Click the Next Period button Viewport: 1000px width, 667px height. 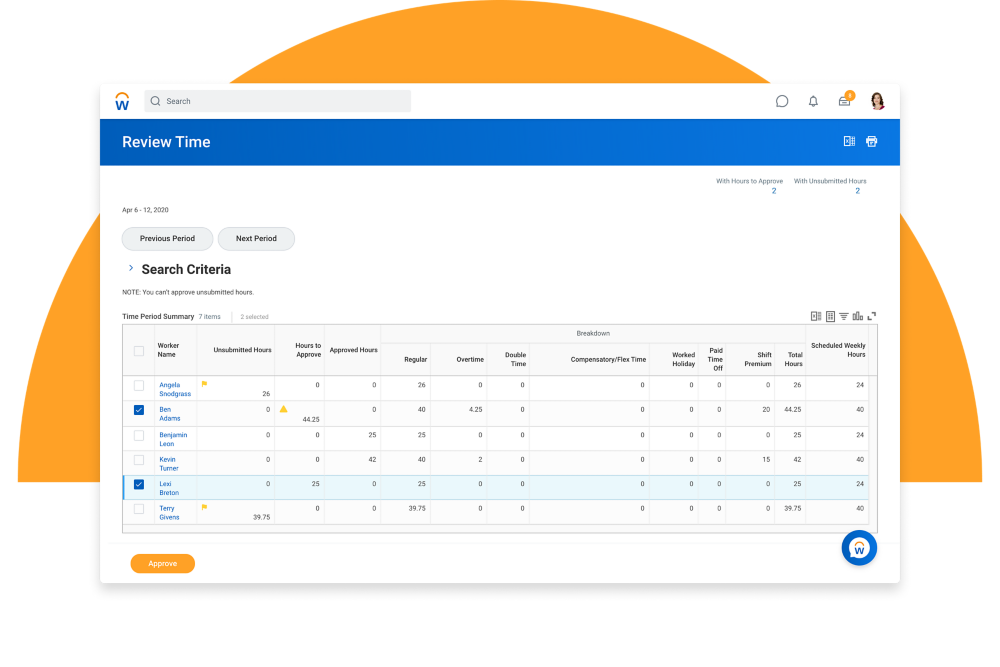(x=256, y=239)
